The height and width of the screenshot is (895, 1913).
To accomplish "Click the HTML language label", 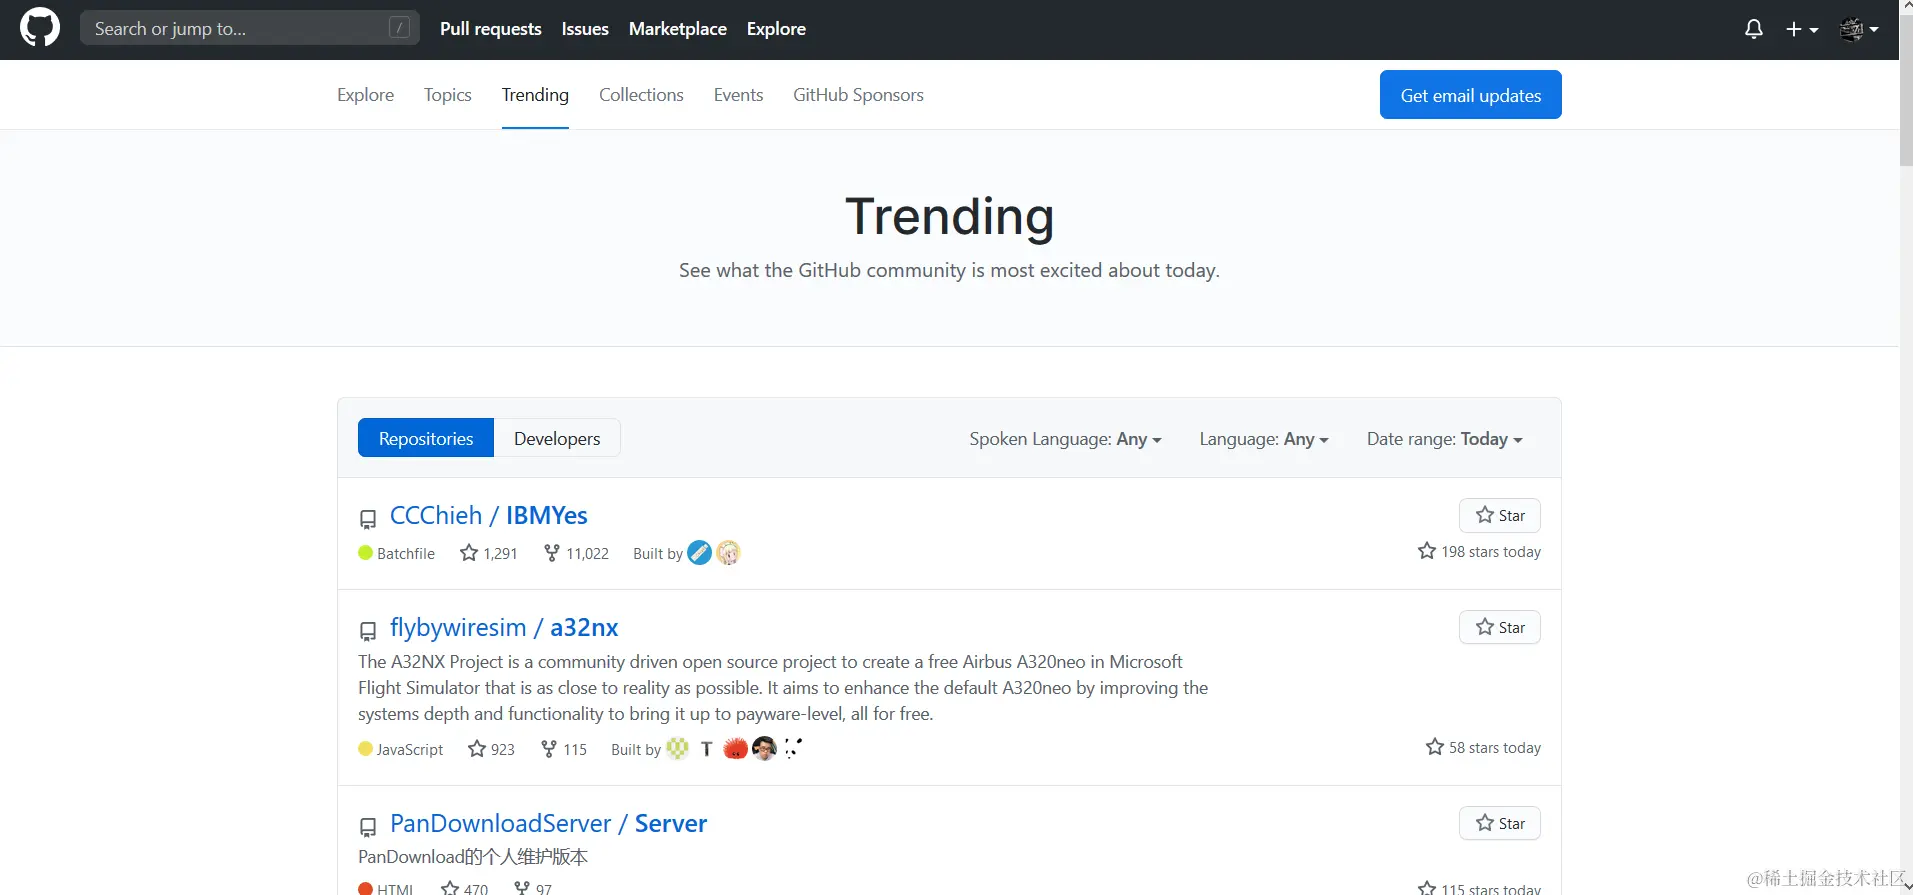I will pos(385,888).
